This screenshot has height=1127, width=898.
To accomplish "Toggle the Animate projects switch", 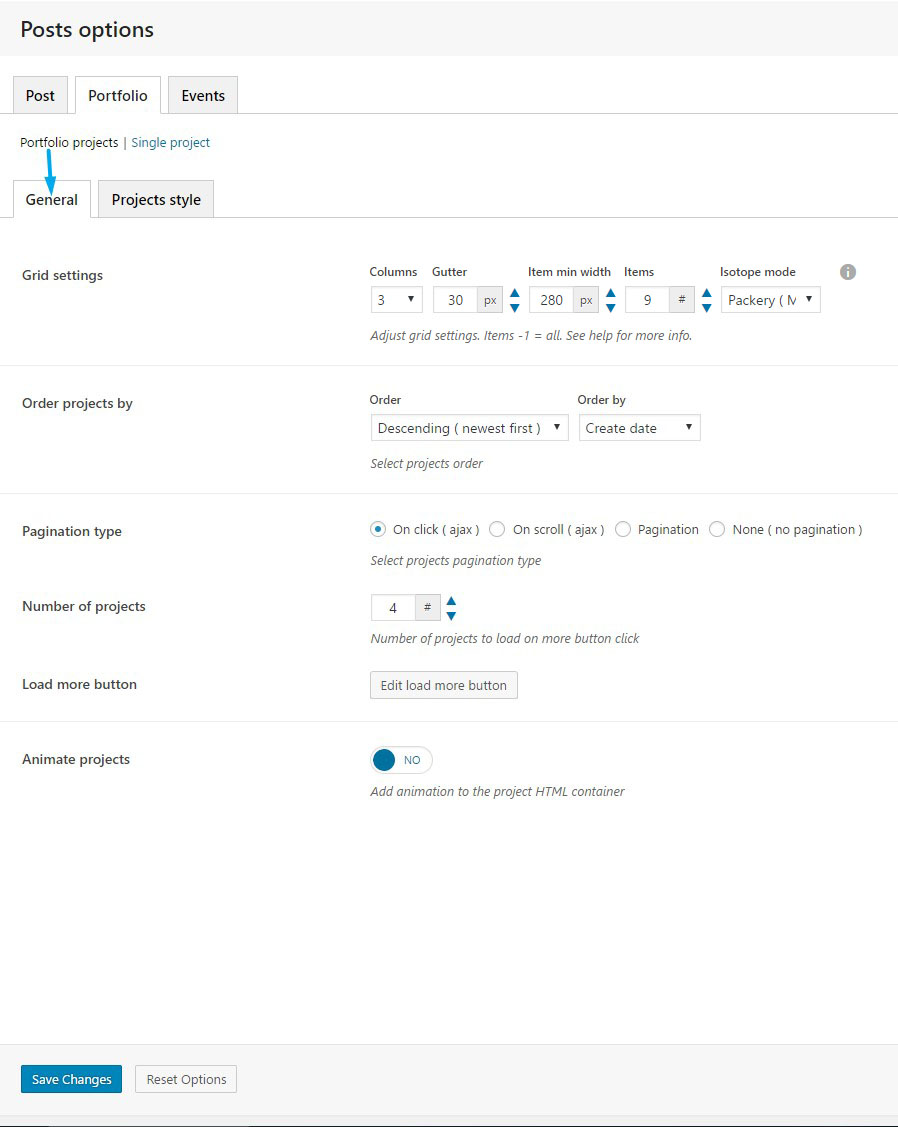I will click(x=401, y=760).
